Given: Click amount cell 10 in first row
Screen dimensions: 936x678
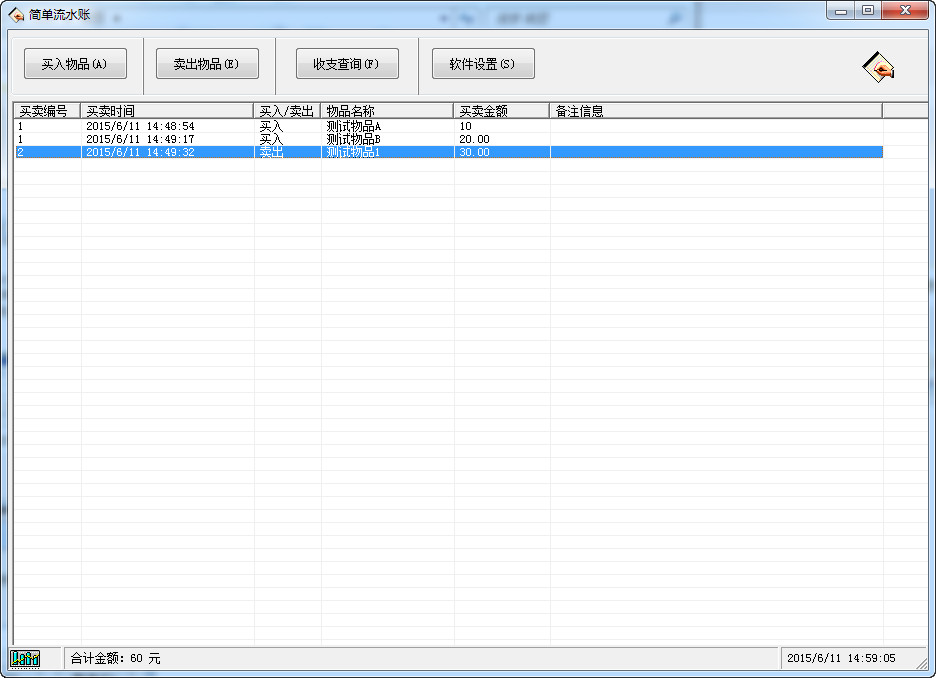Looking at the screenshot, I should (x=466, y=127).
